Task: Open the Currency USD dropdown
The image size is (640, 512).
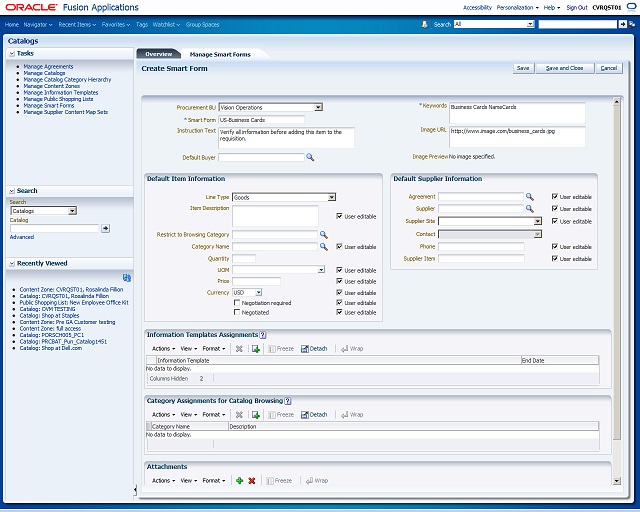Action: point(259,293)
